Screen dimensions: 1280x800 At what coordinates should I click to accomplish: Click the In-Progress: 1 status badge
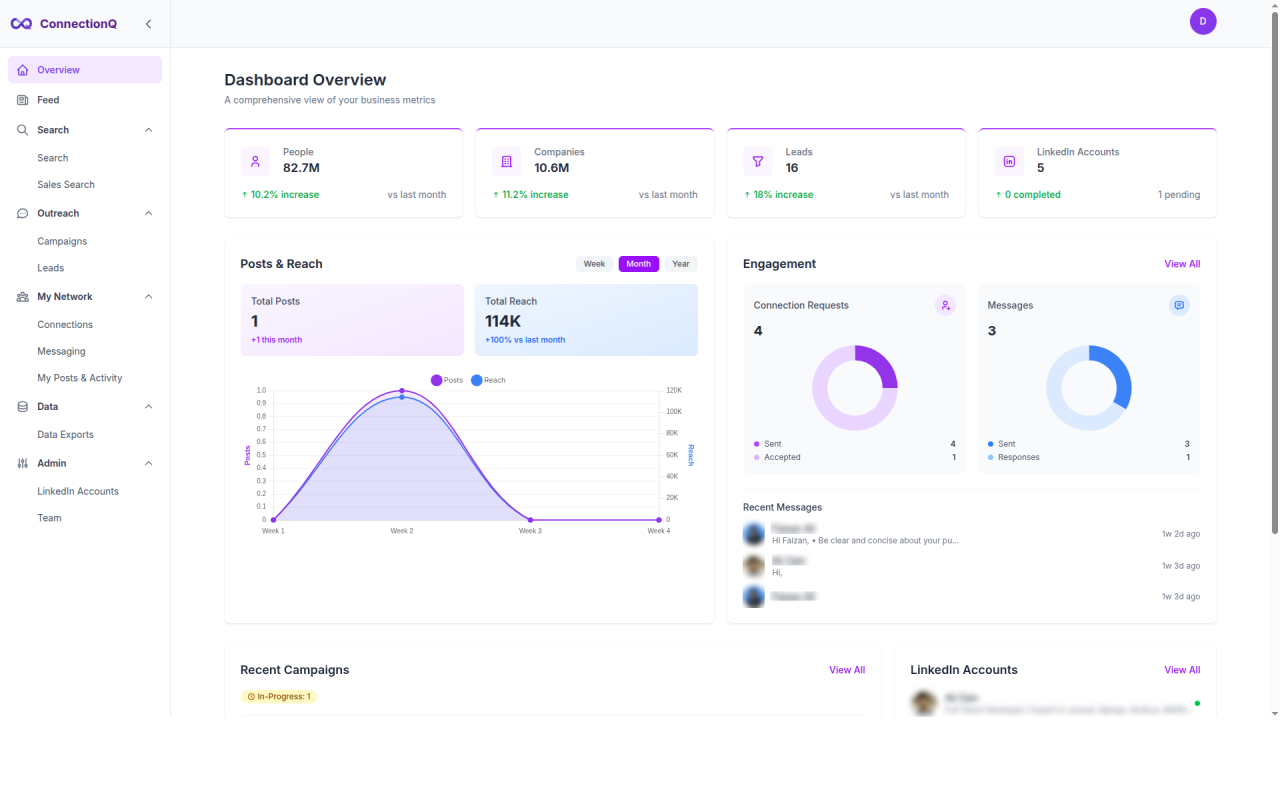pos(279,696)
